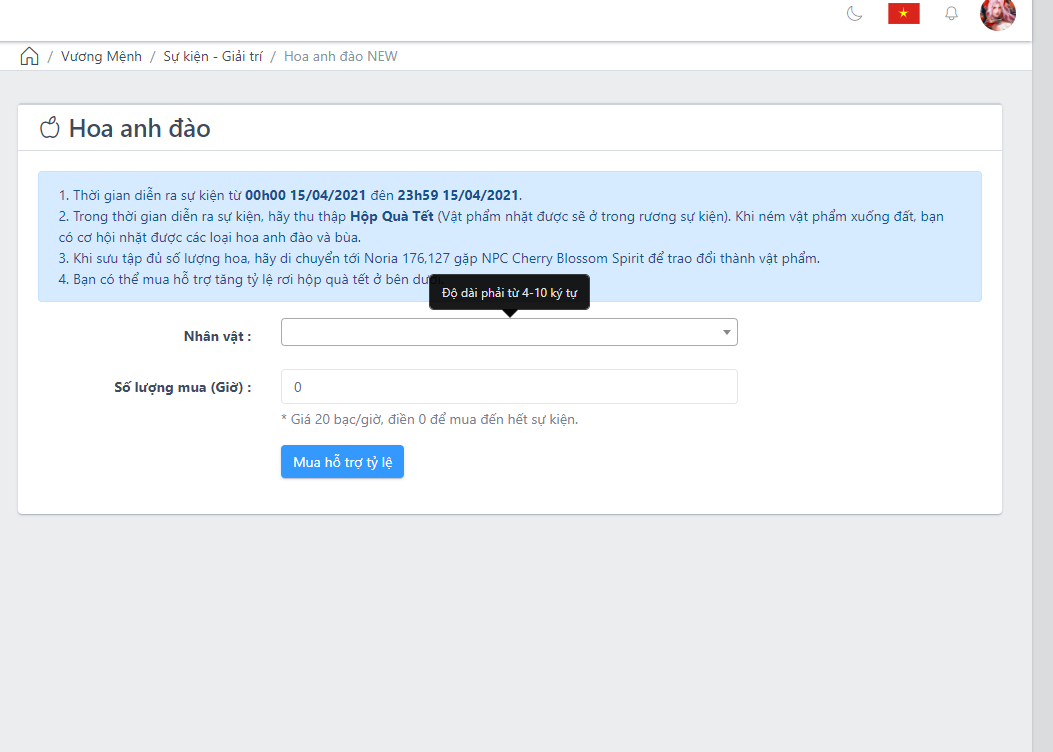Image resolution: width=1053 pixels, height=752 pixels.
Task: Click the apple icon beside page title
Action: pyautogui.click(x=49, y=128)
